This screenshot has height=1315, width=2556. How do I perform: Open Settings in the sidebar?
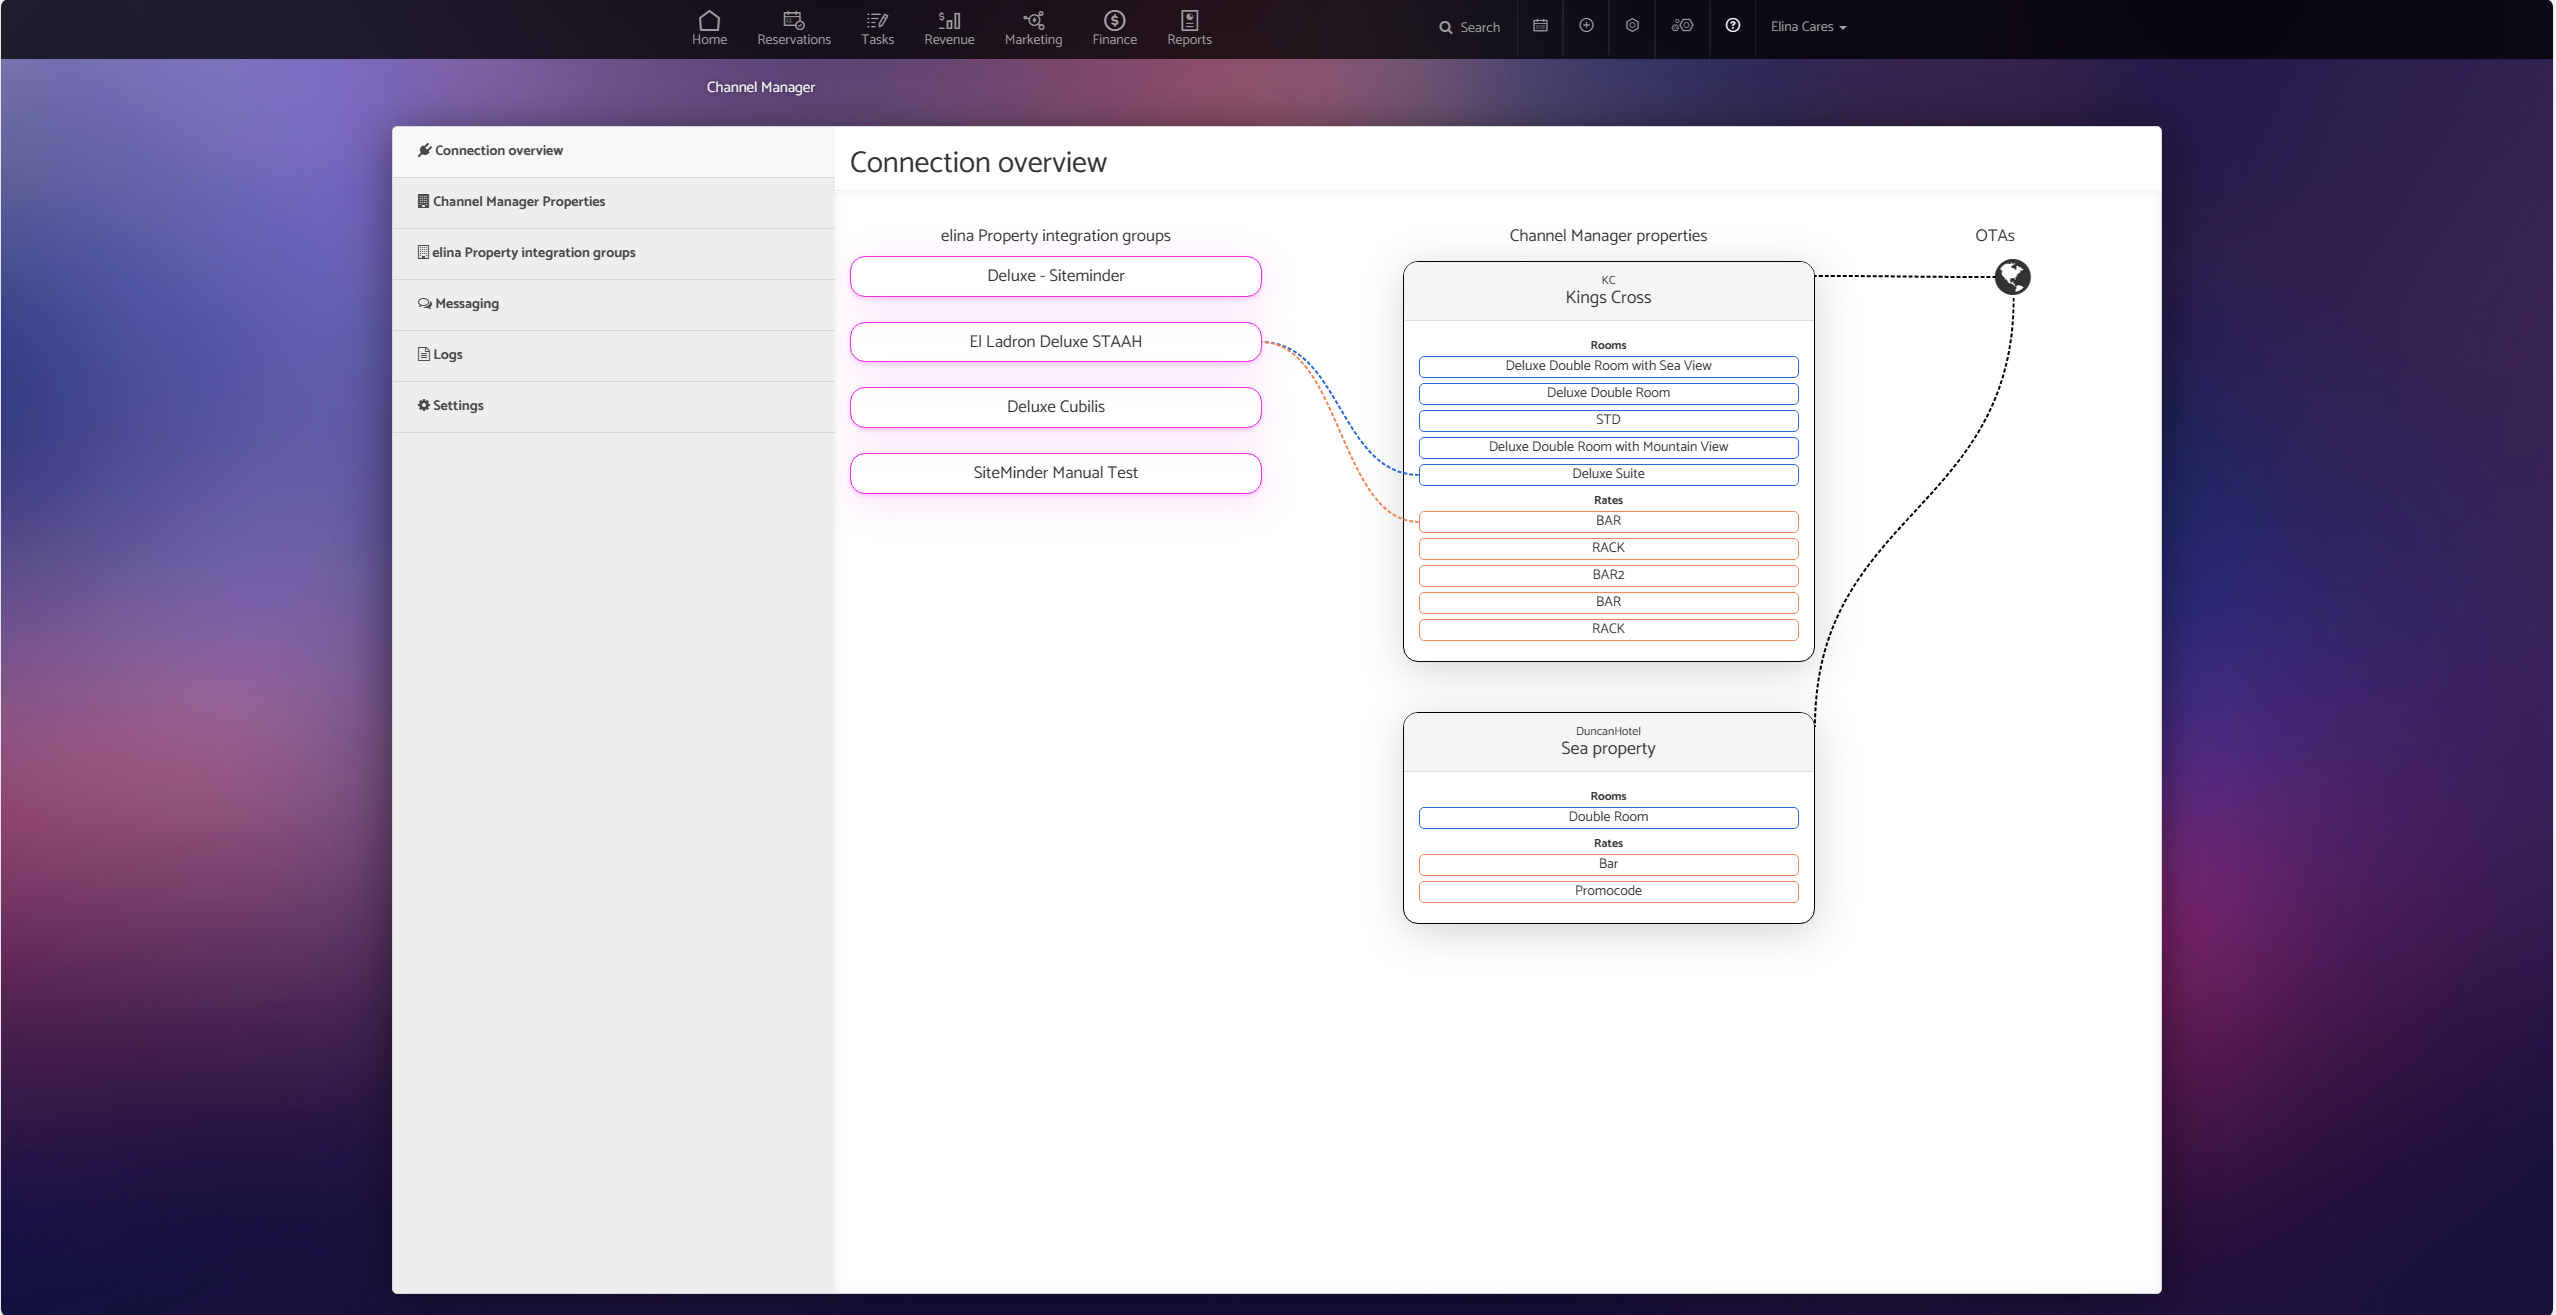457,406
